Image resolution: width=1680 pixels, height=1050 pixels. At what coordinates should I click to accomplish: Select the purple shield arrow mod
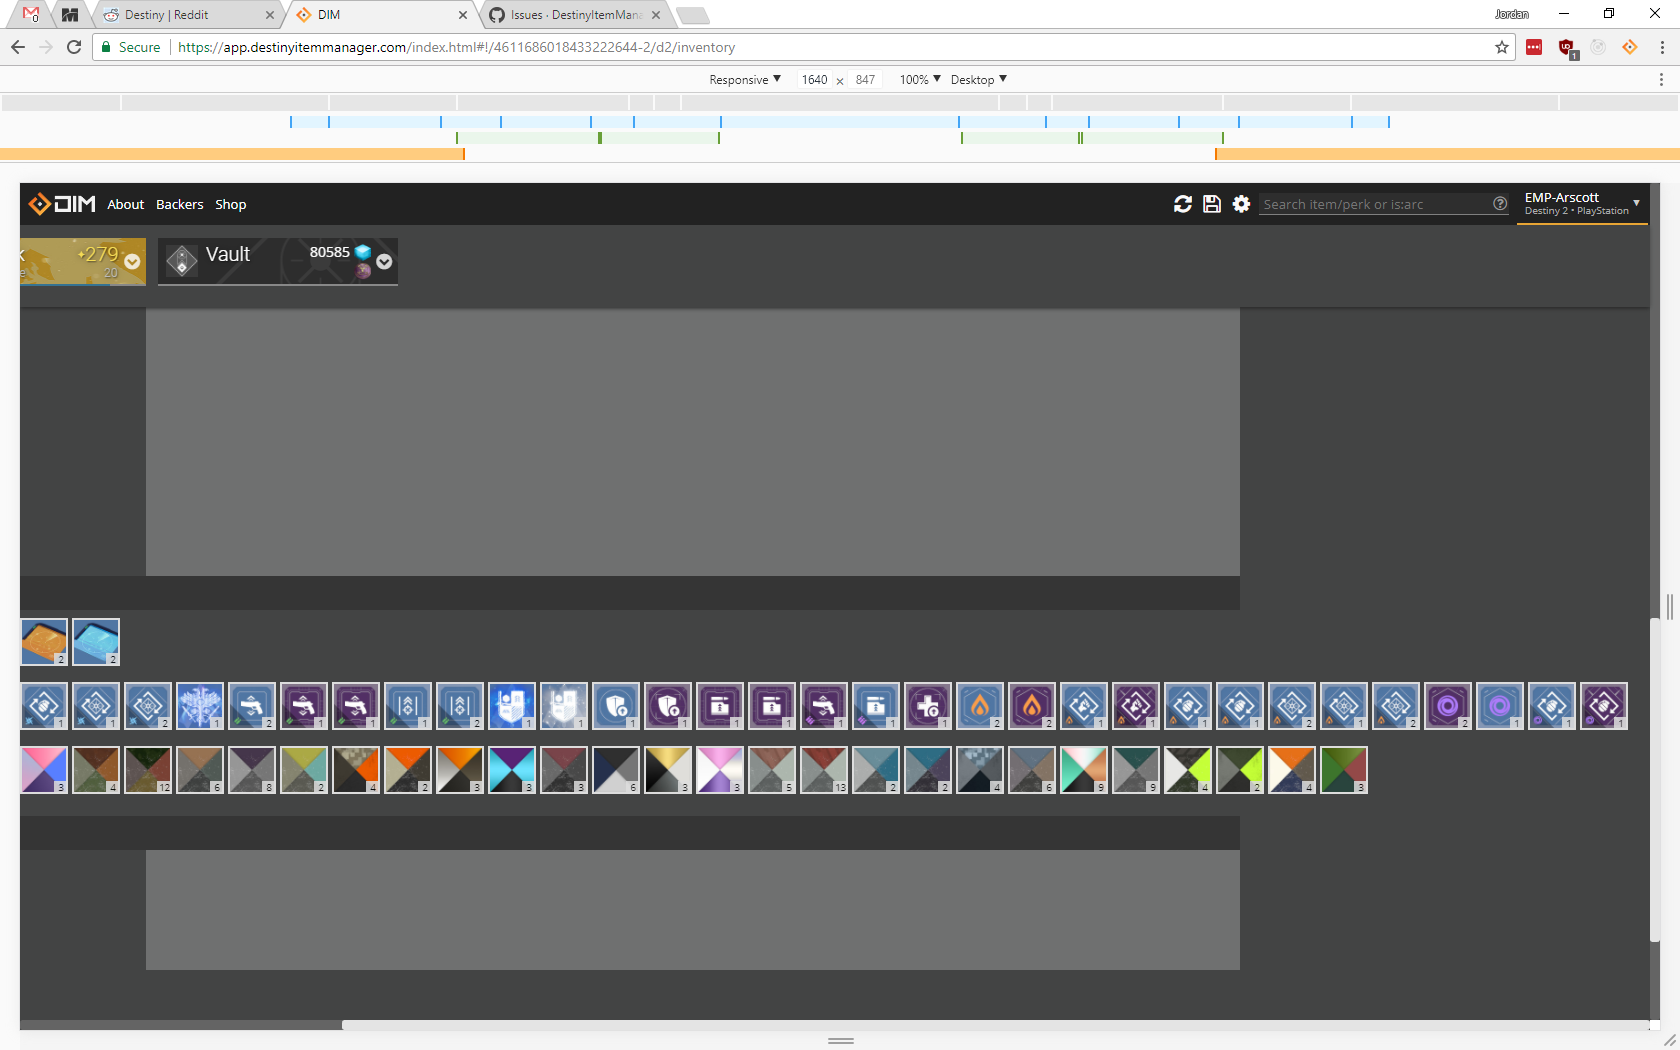tap(668, 706)
